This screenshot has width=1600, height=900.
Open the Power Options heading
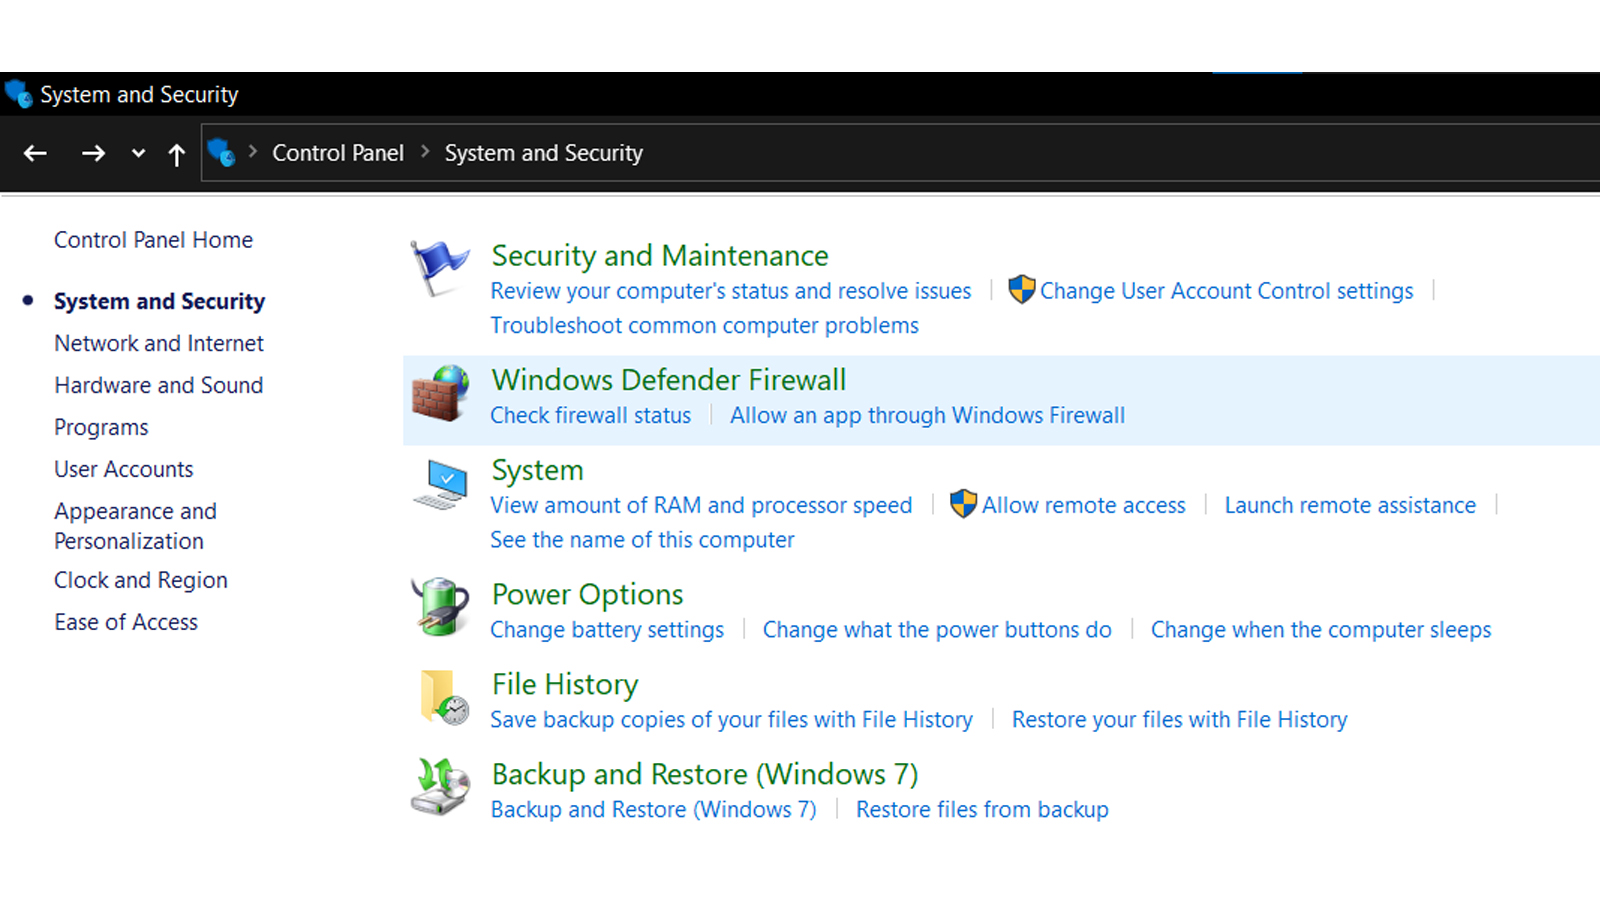pos(587,595)
